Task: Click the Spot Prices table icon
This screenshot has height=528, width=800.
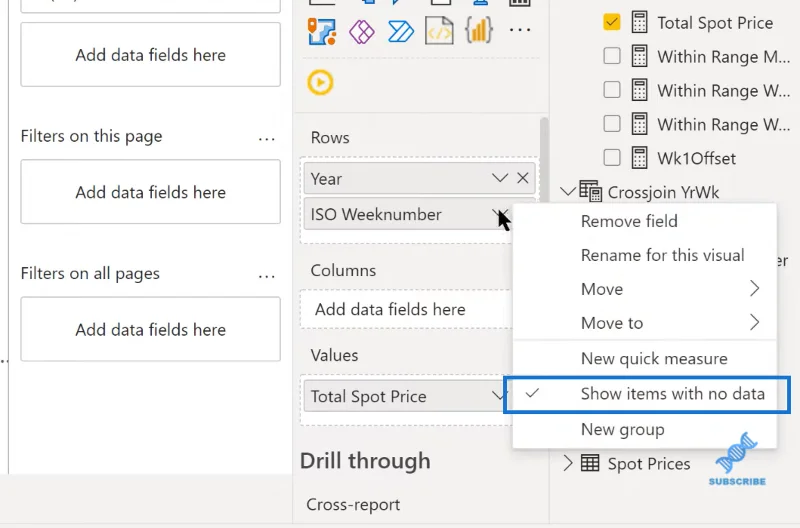Action: click(x=590, y=463)
